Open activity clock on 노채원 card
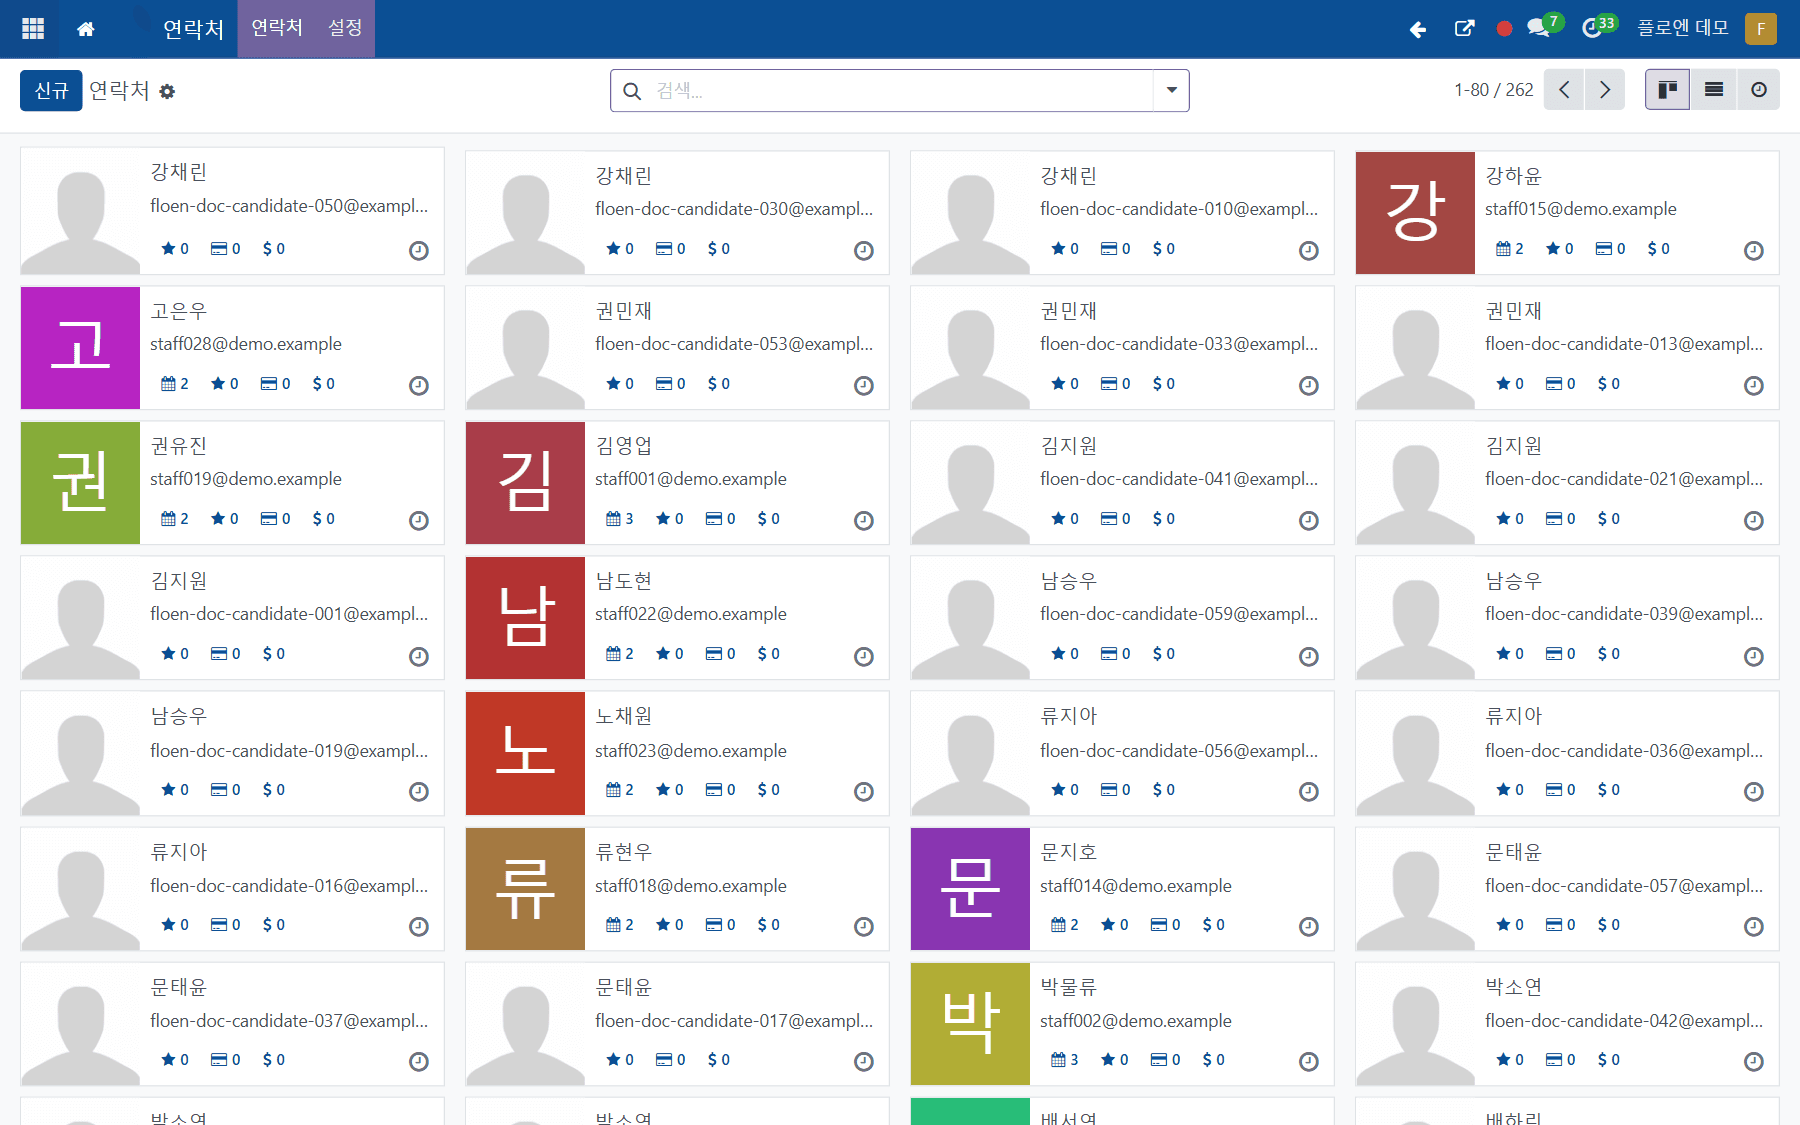This screenshot has width=1800, height=1125. point(863,791)
